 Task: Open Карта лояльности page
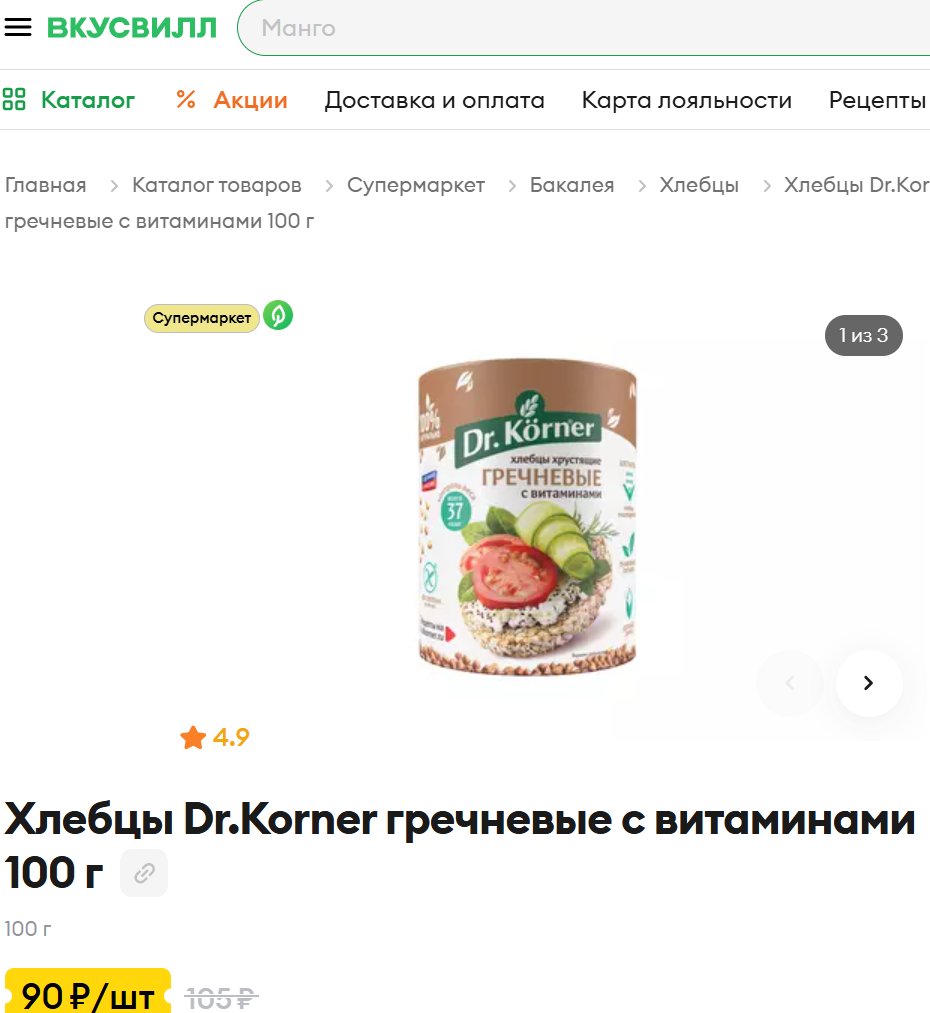[x=687, y=100]
